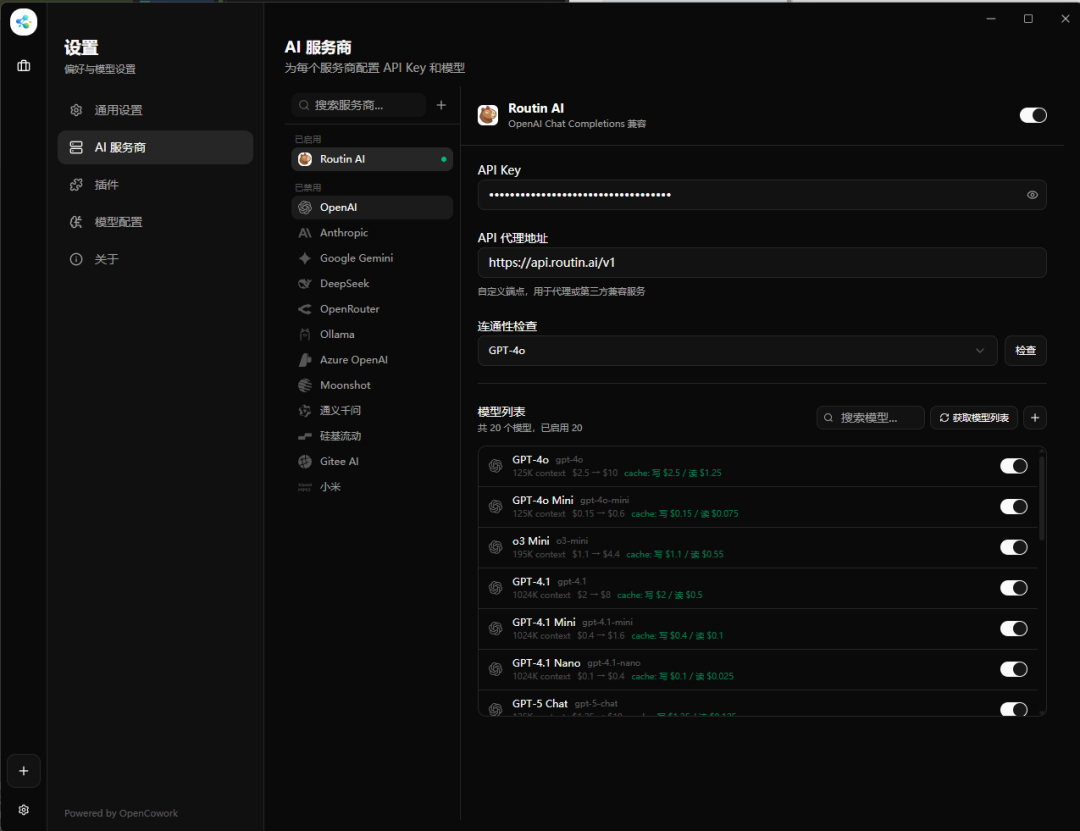The image size is (1080, 831).
Task: Add a new provider with plus icon
Action: pyautogui.click(x=442, y=105)
